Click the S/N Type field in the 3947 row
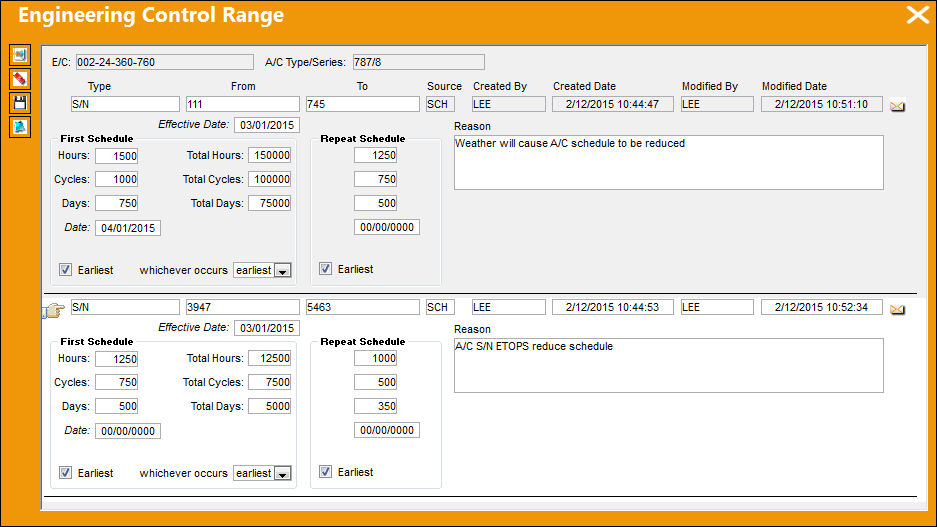This screenshot has height=527, width=937. 125,307
